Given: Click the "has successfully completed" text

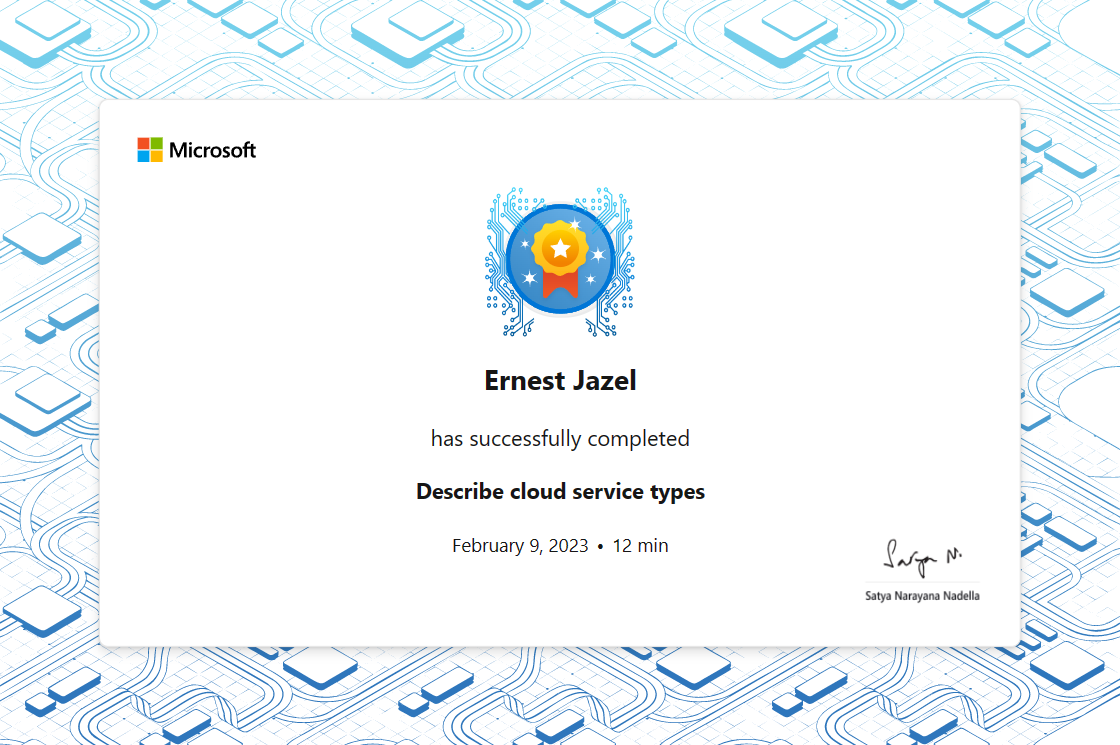Looking at the screenshot, I should 560,439.
